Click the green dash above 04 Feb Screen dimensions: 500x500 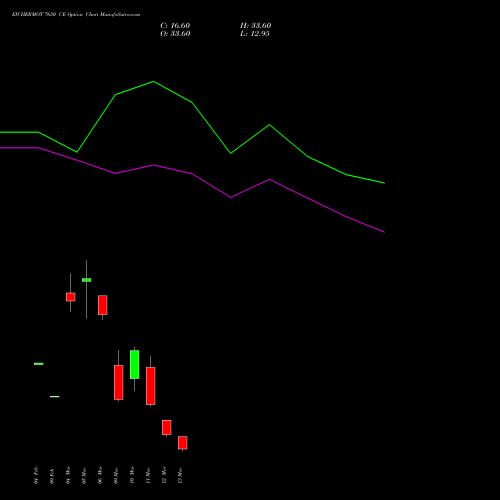(x=39, y=364)
